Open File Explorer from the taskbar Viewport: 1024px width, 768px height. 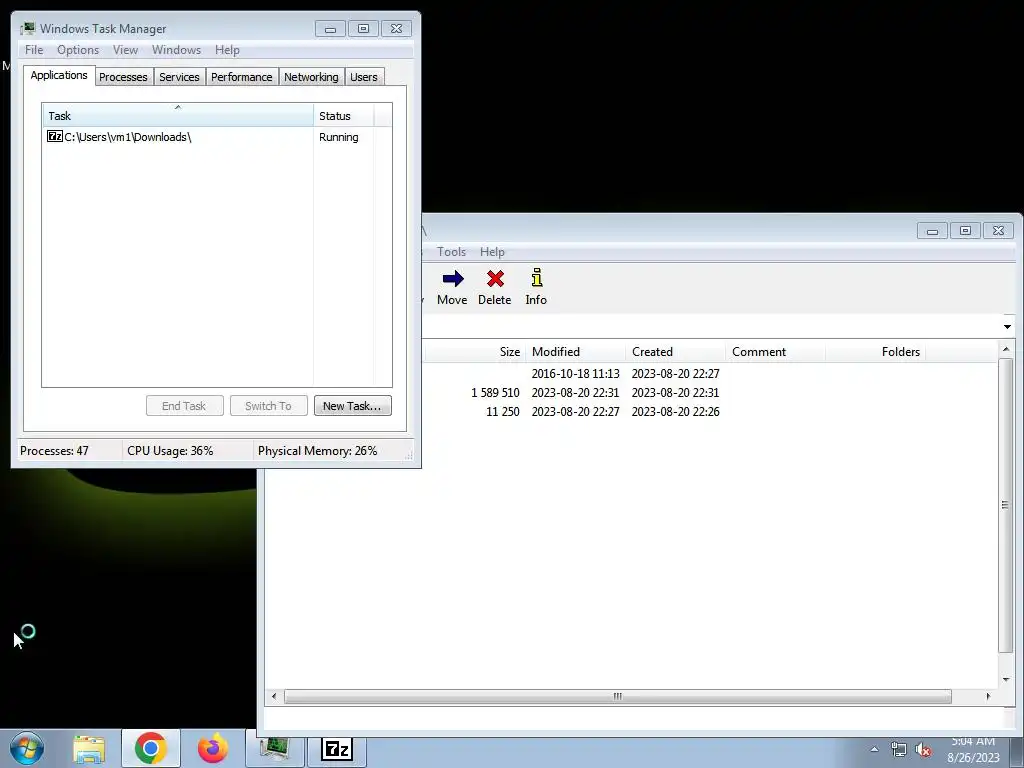(89, 749)
